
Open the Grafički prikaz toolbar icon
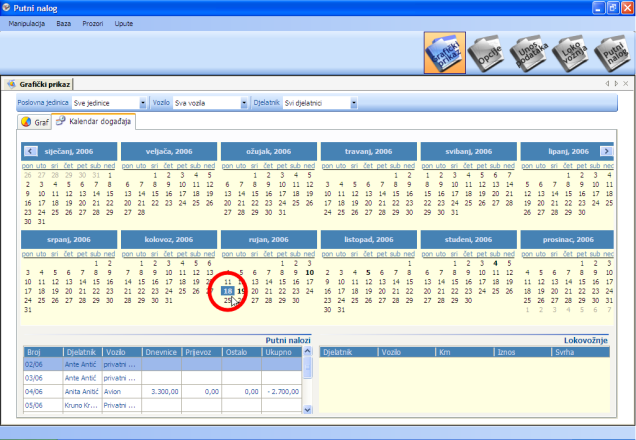pyautogui.click(x=445, y=53)
